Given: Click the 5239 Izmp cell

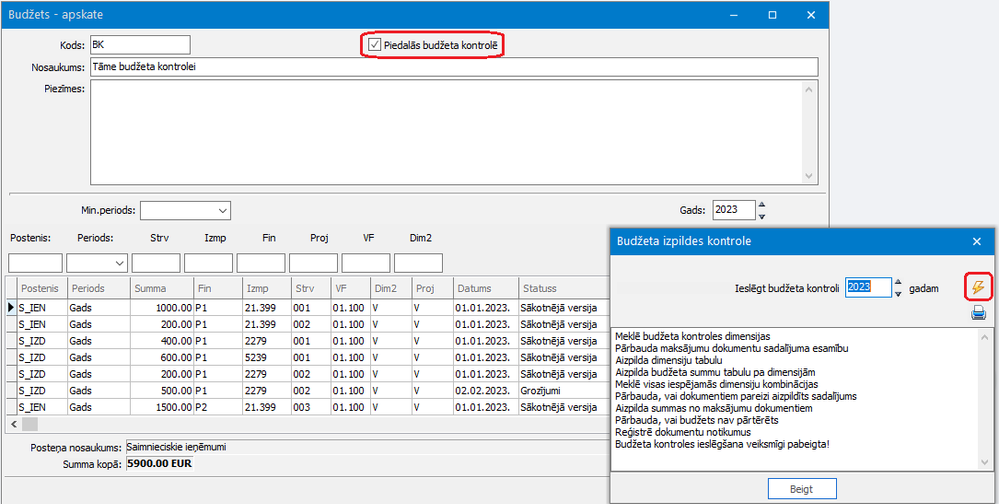Looking at the screenshot, I should coord(266,357).
